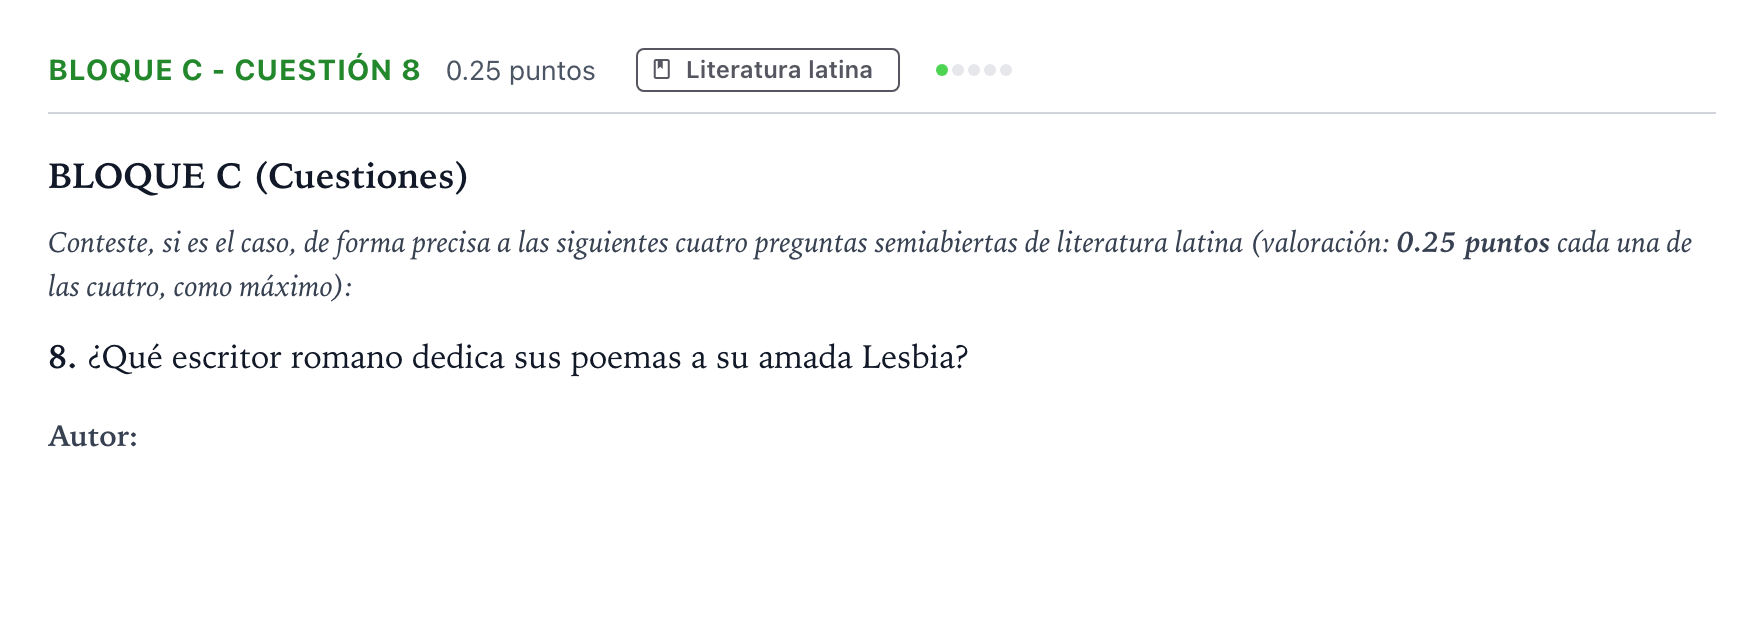
Task: Click the question text about the Roman writer
Action: pos(528,357)
